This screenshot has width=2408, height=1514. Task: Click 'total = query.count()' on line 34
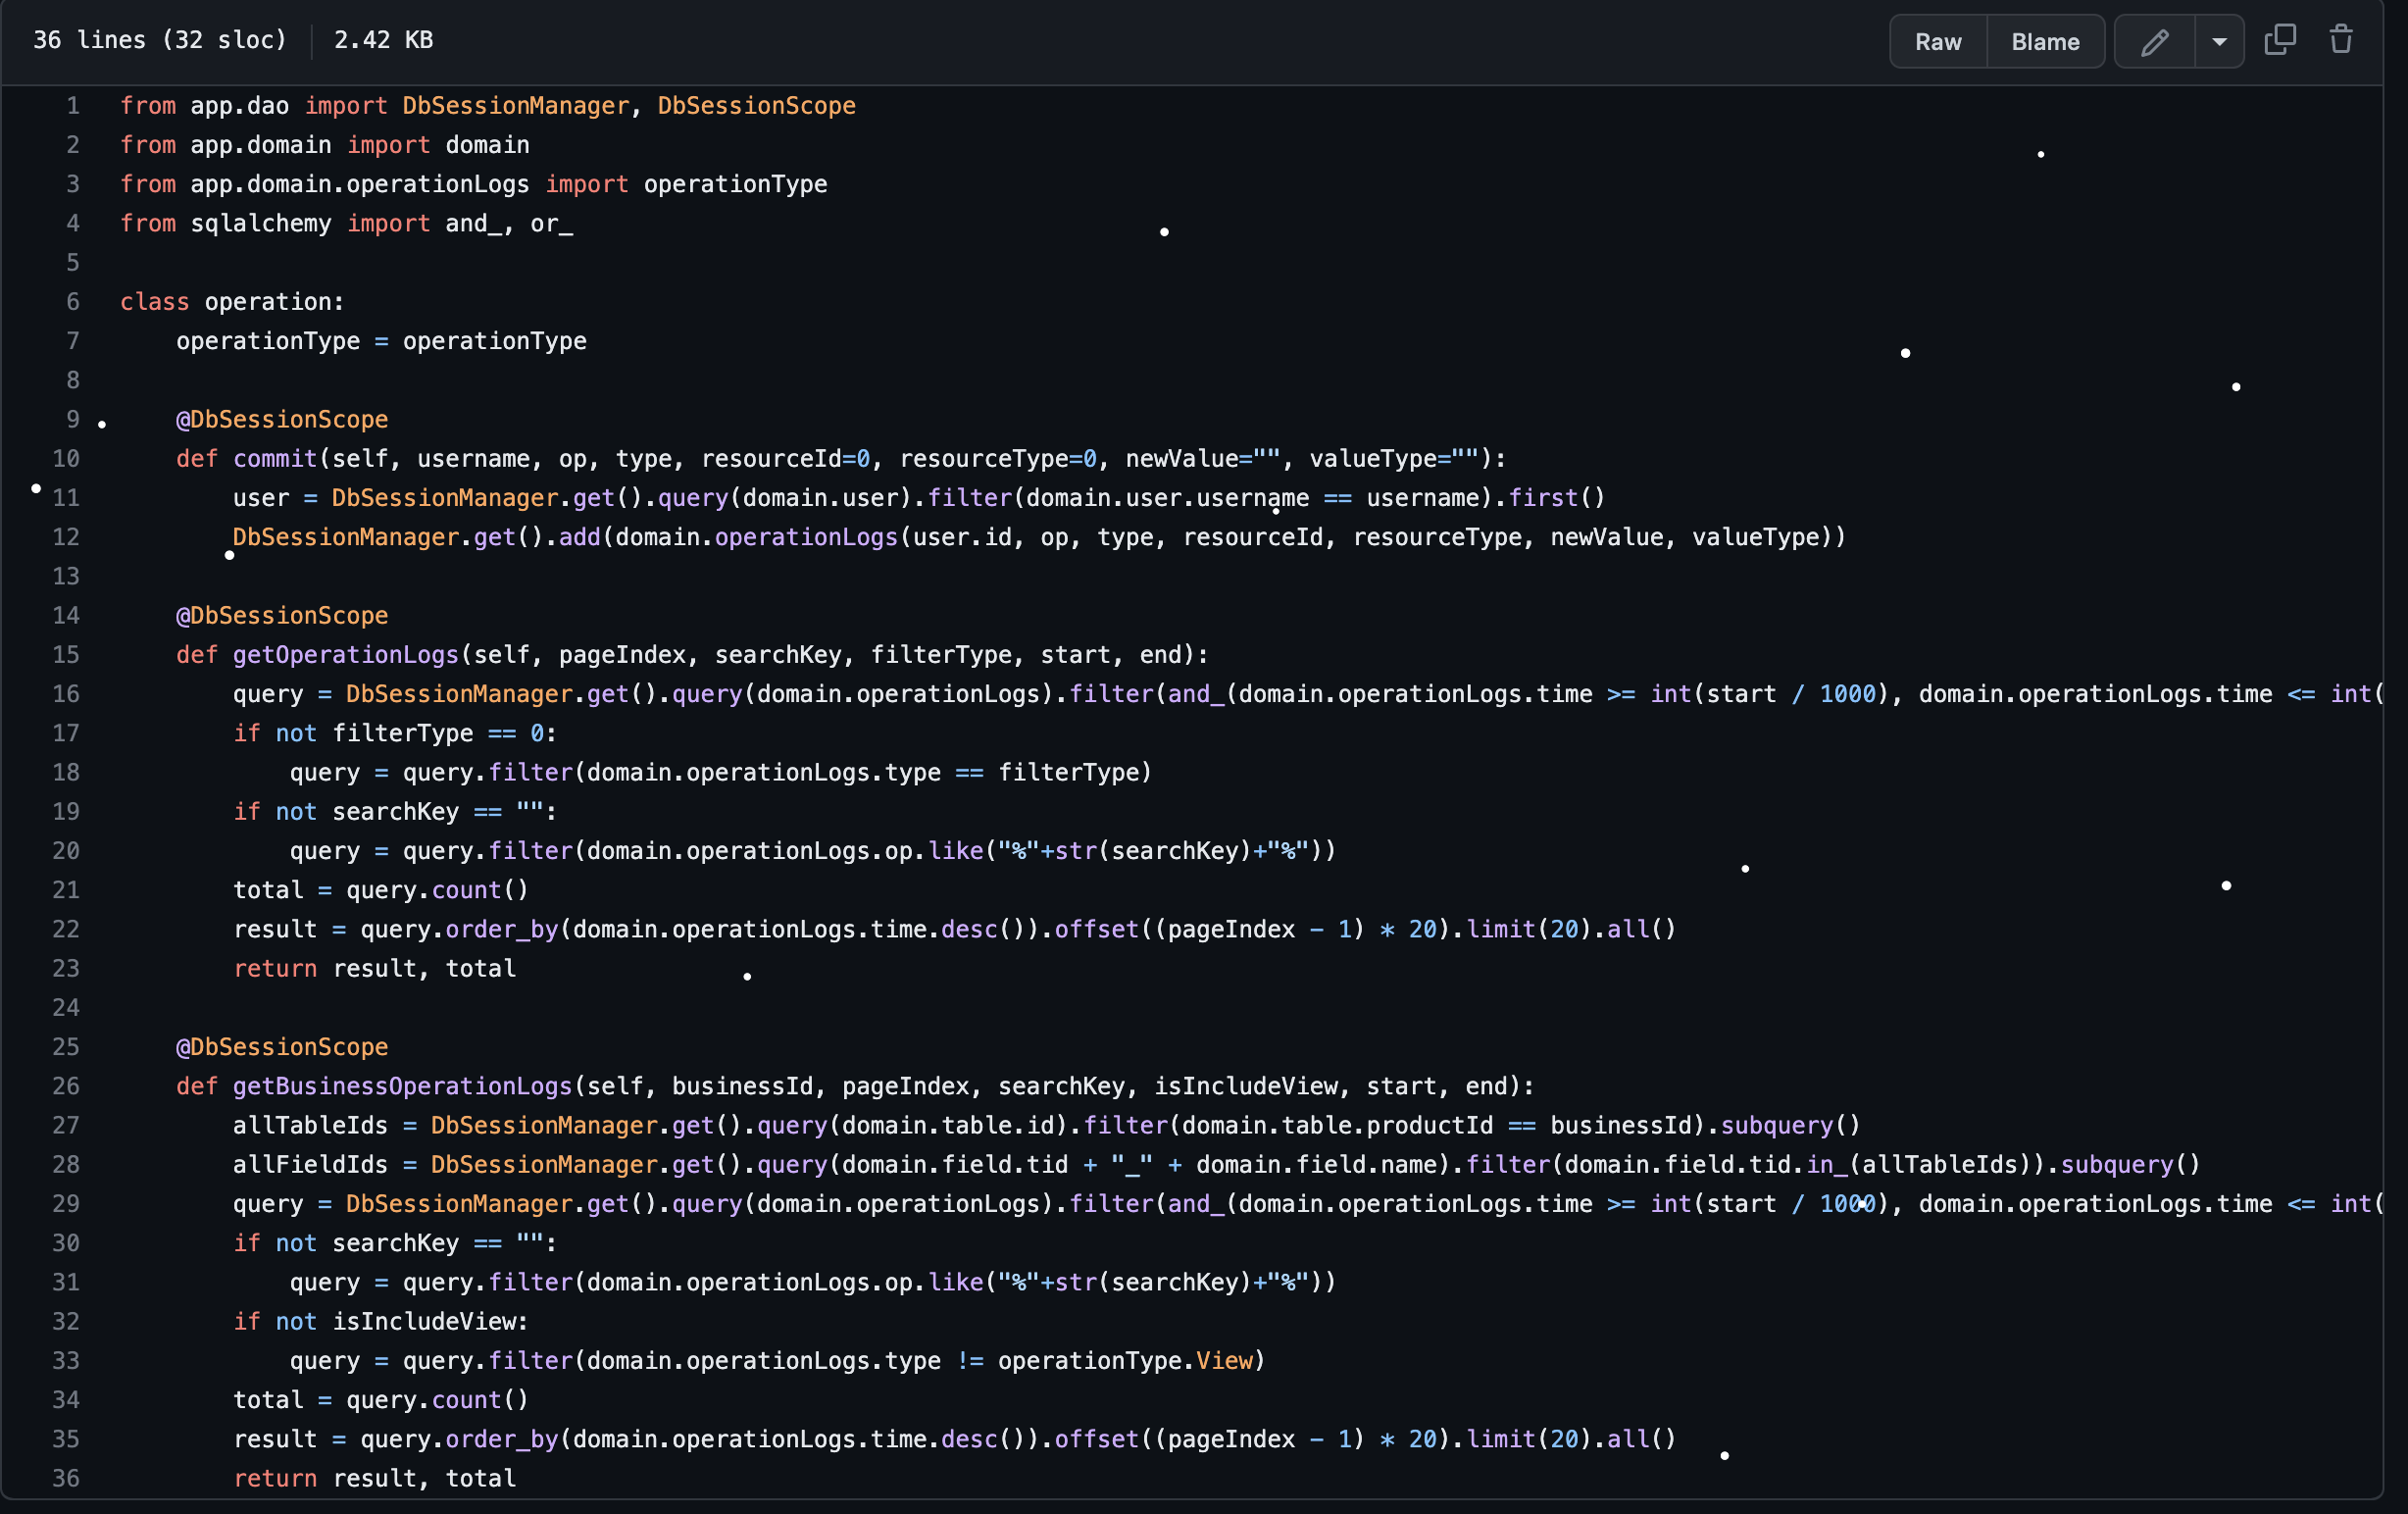tap(381, 1400)
